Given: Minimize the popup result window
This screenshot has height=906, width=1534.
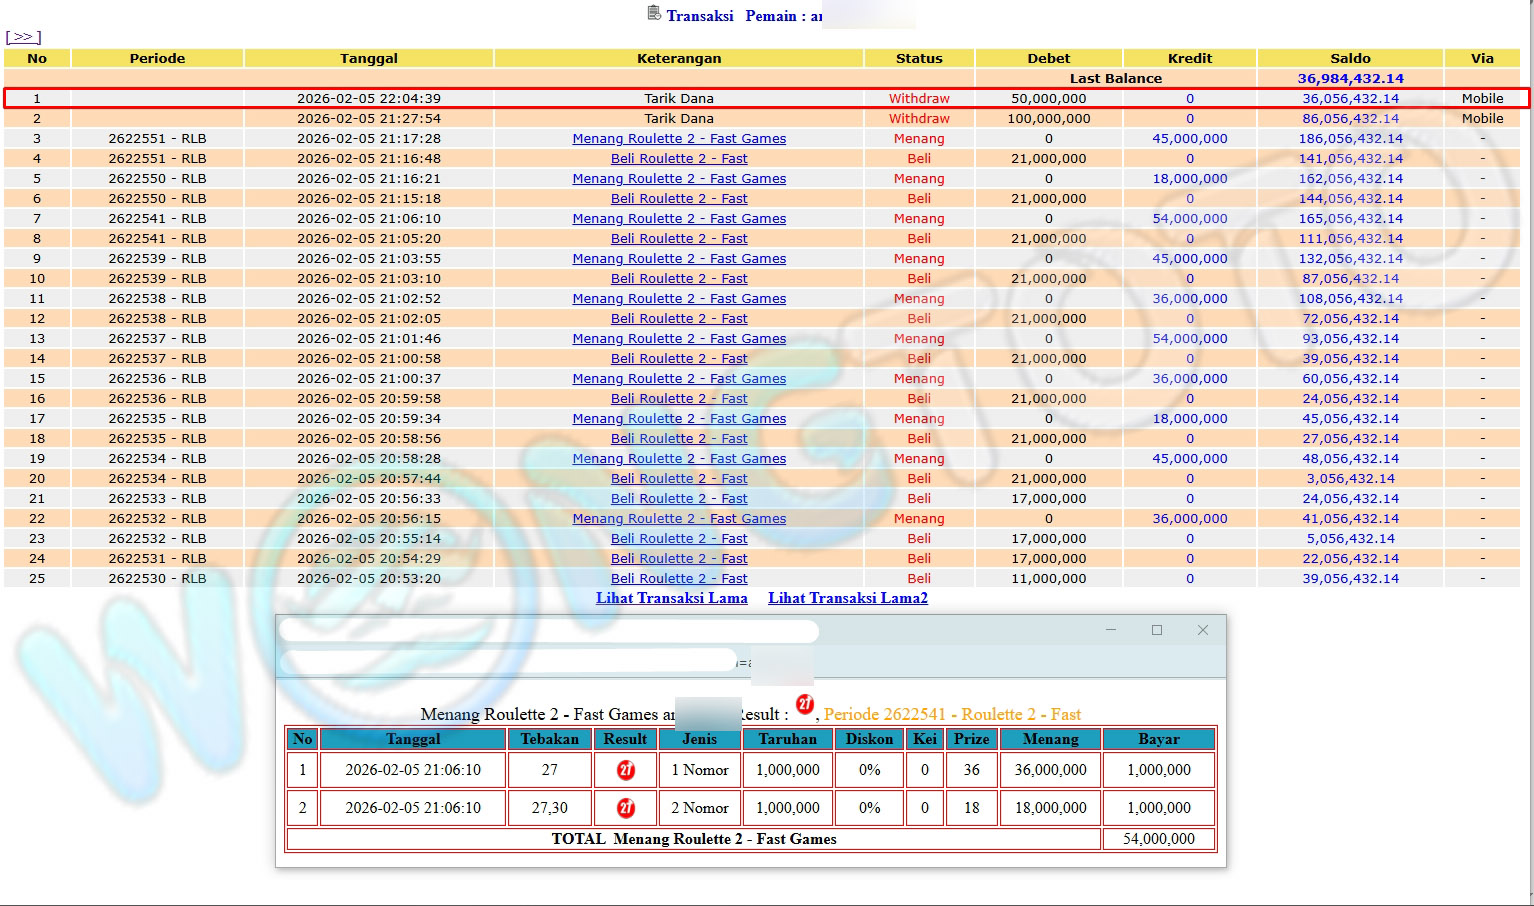Looking at the screenshot, I should click(x=1111, y=630).
